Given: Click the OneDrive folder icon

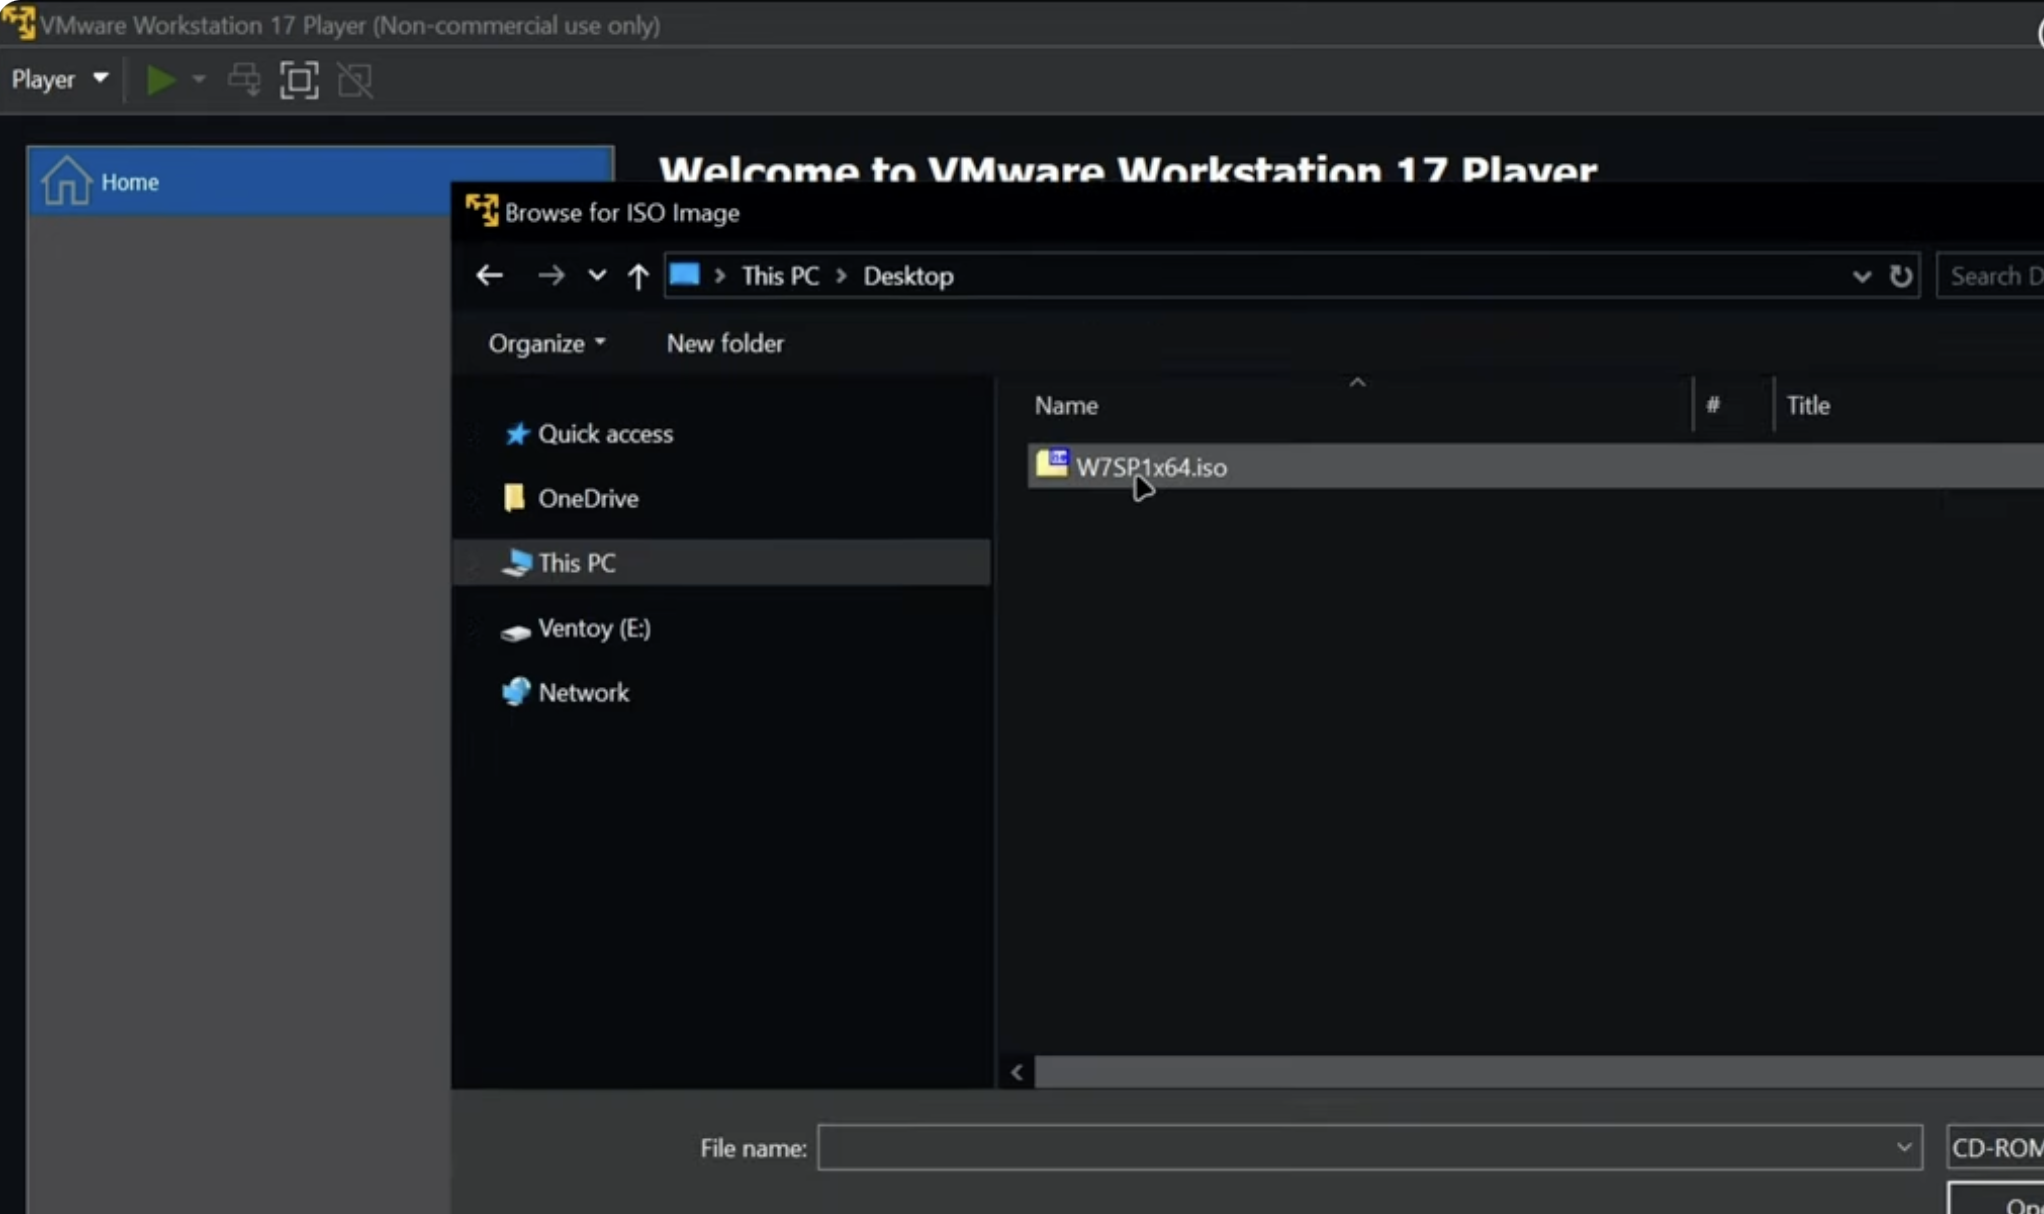Looking at the screenshot, I should pos(514,497).
